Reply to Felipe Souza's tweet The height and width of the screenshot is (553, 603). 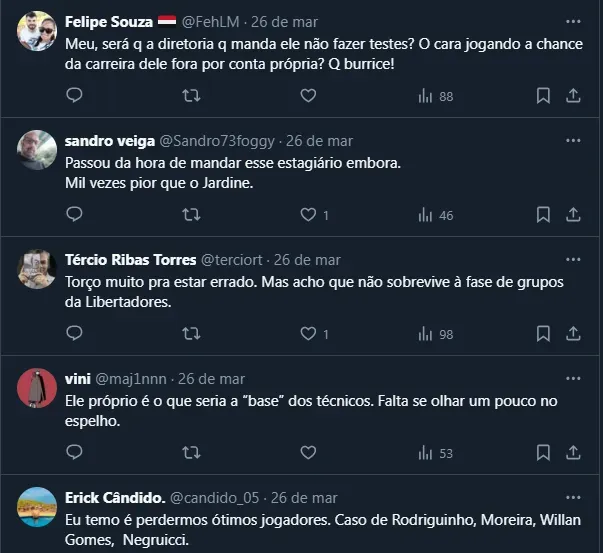coord(74,96)
